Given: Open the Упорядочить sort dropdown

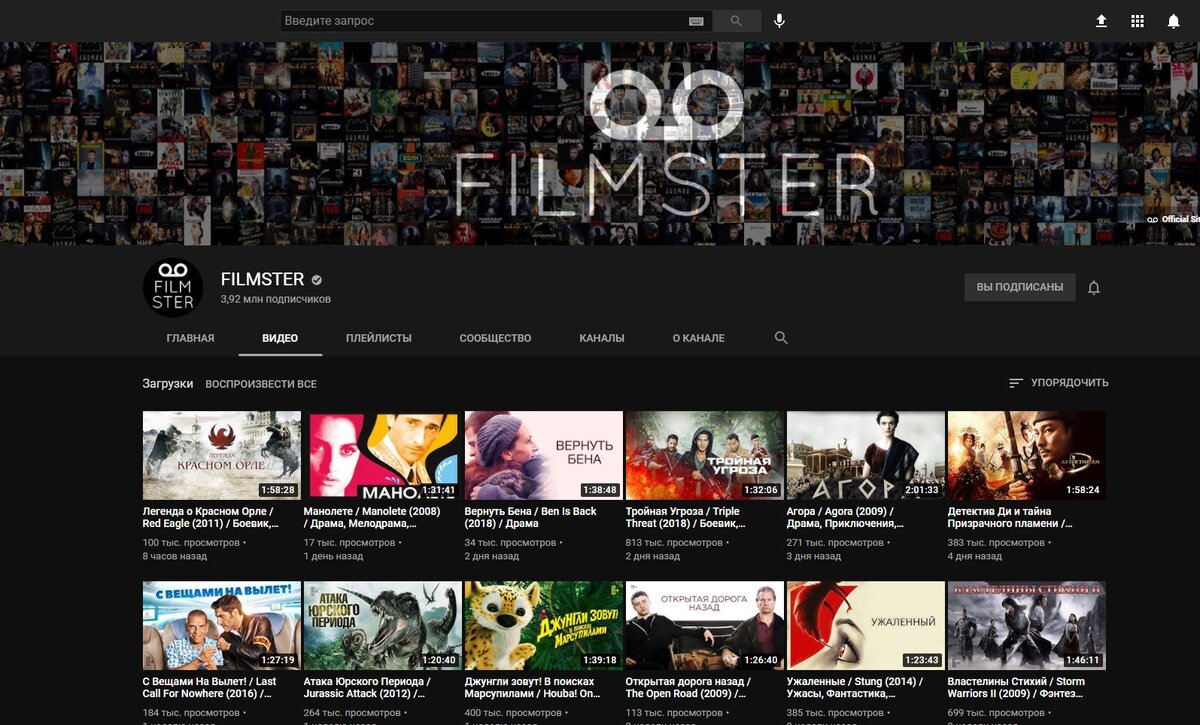Looking at the screenshot, I should click(1058, 383).
